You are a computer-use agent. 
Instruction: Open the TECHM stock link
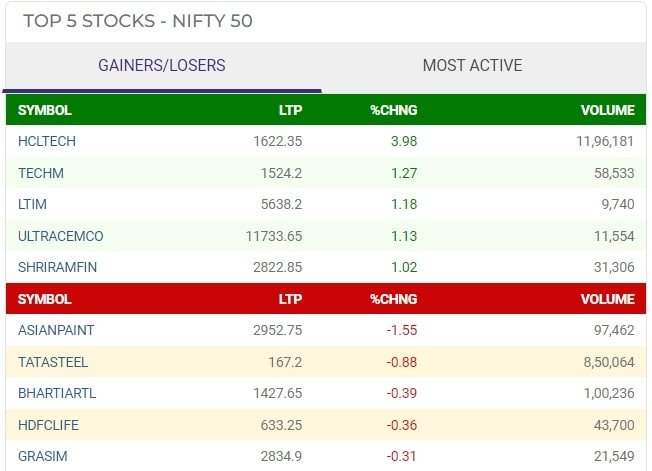(41, 173)
